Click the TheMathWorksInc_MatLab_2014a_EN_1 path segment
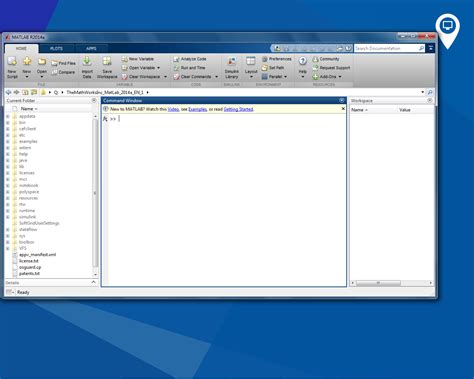Screen dimensions: 474x379 point(105,92)
